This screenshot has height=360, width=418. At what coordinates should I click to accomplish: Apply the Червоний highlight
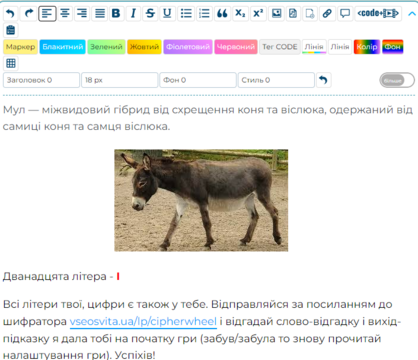click(x=236, y=47)
